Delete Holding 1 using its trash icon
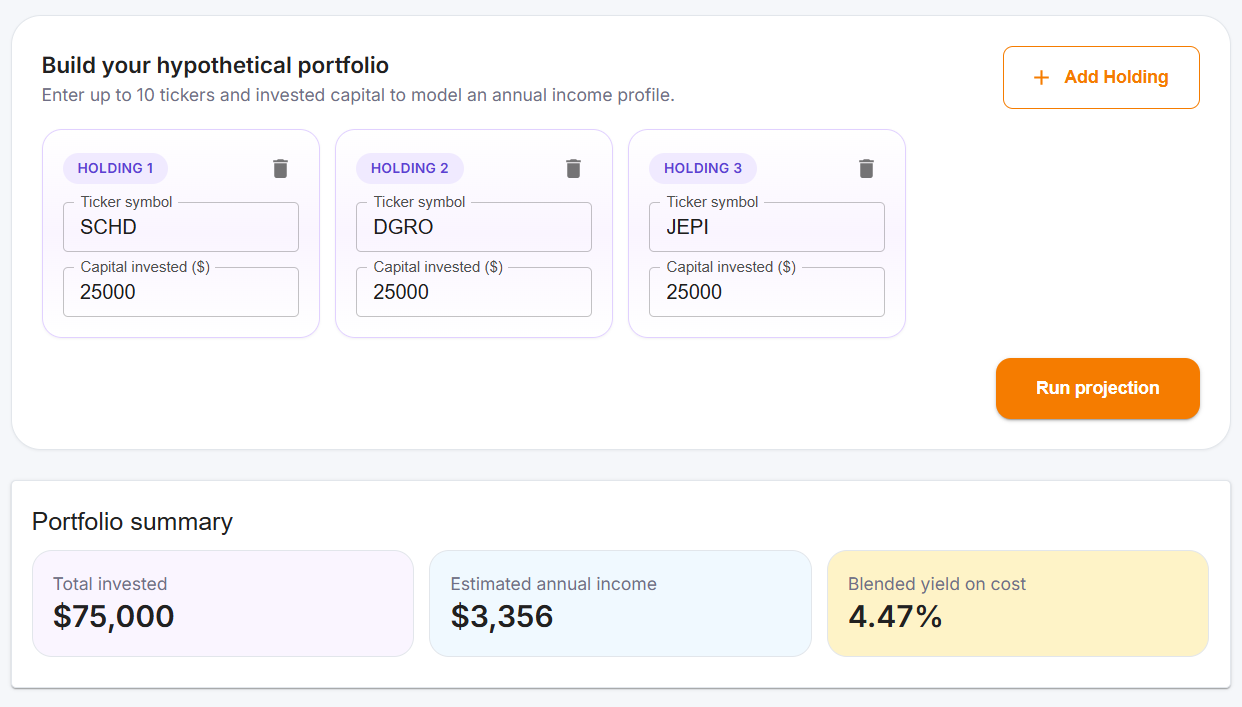 [x=280, y=169]
